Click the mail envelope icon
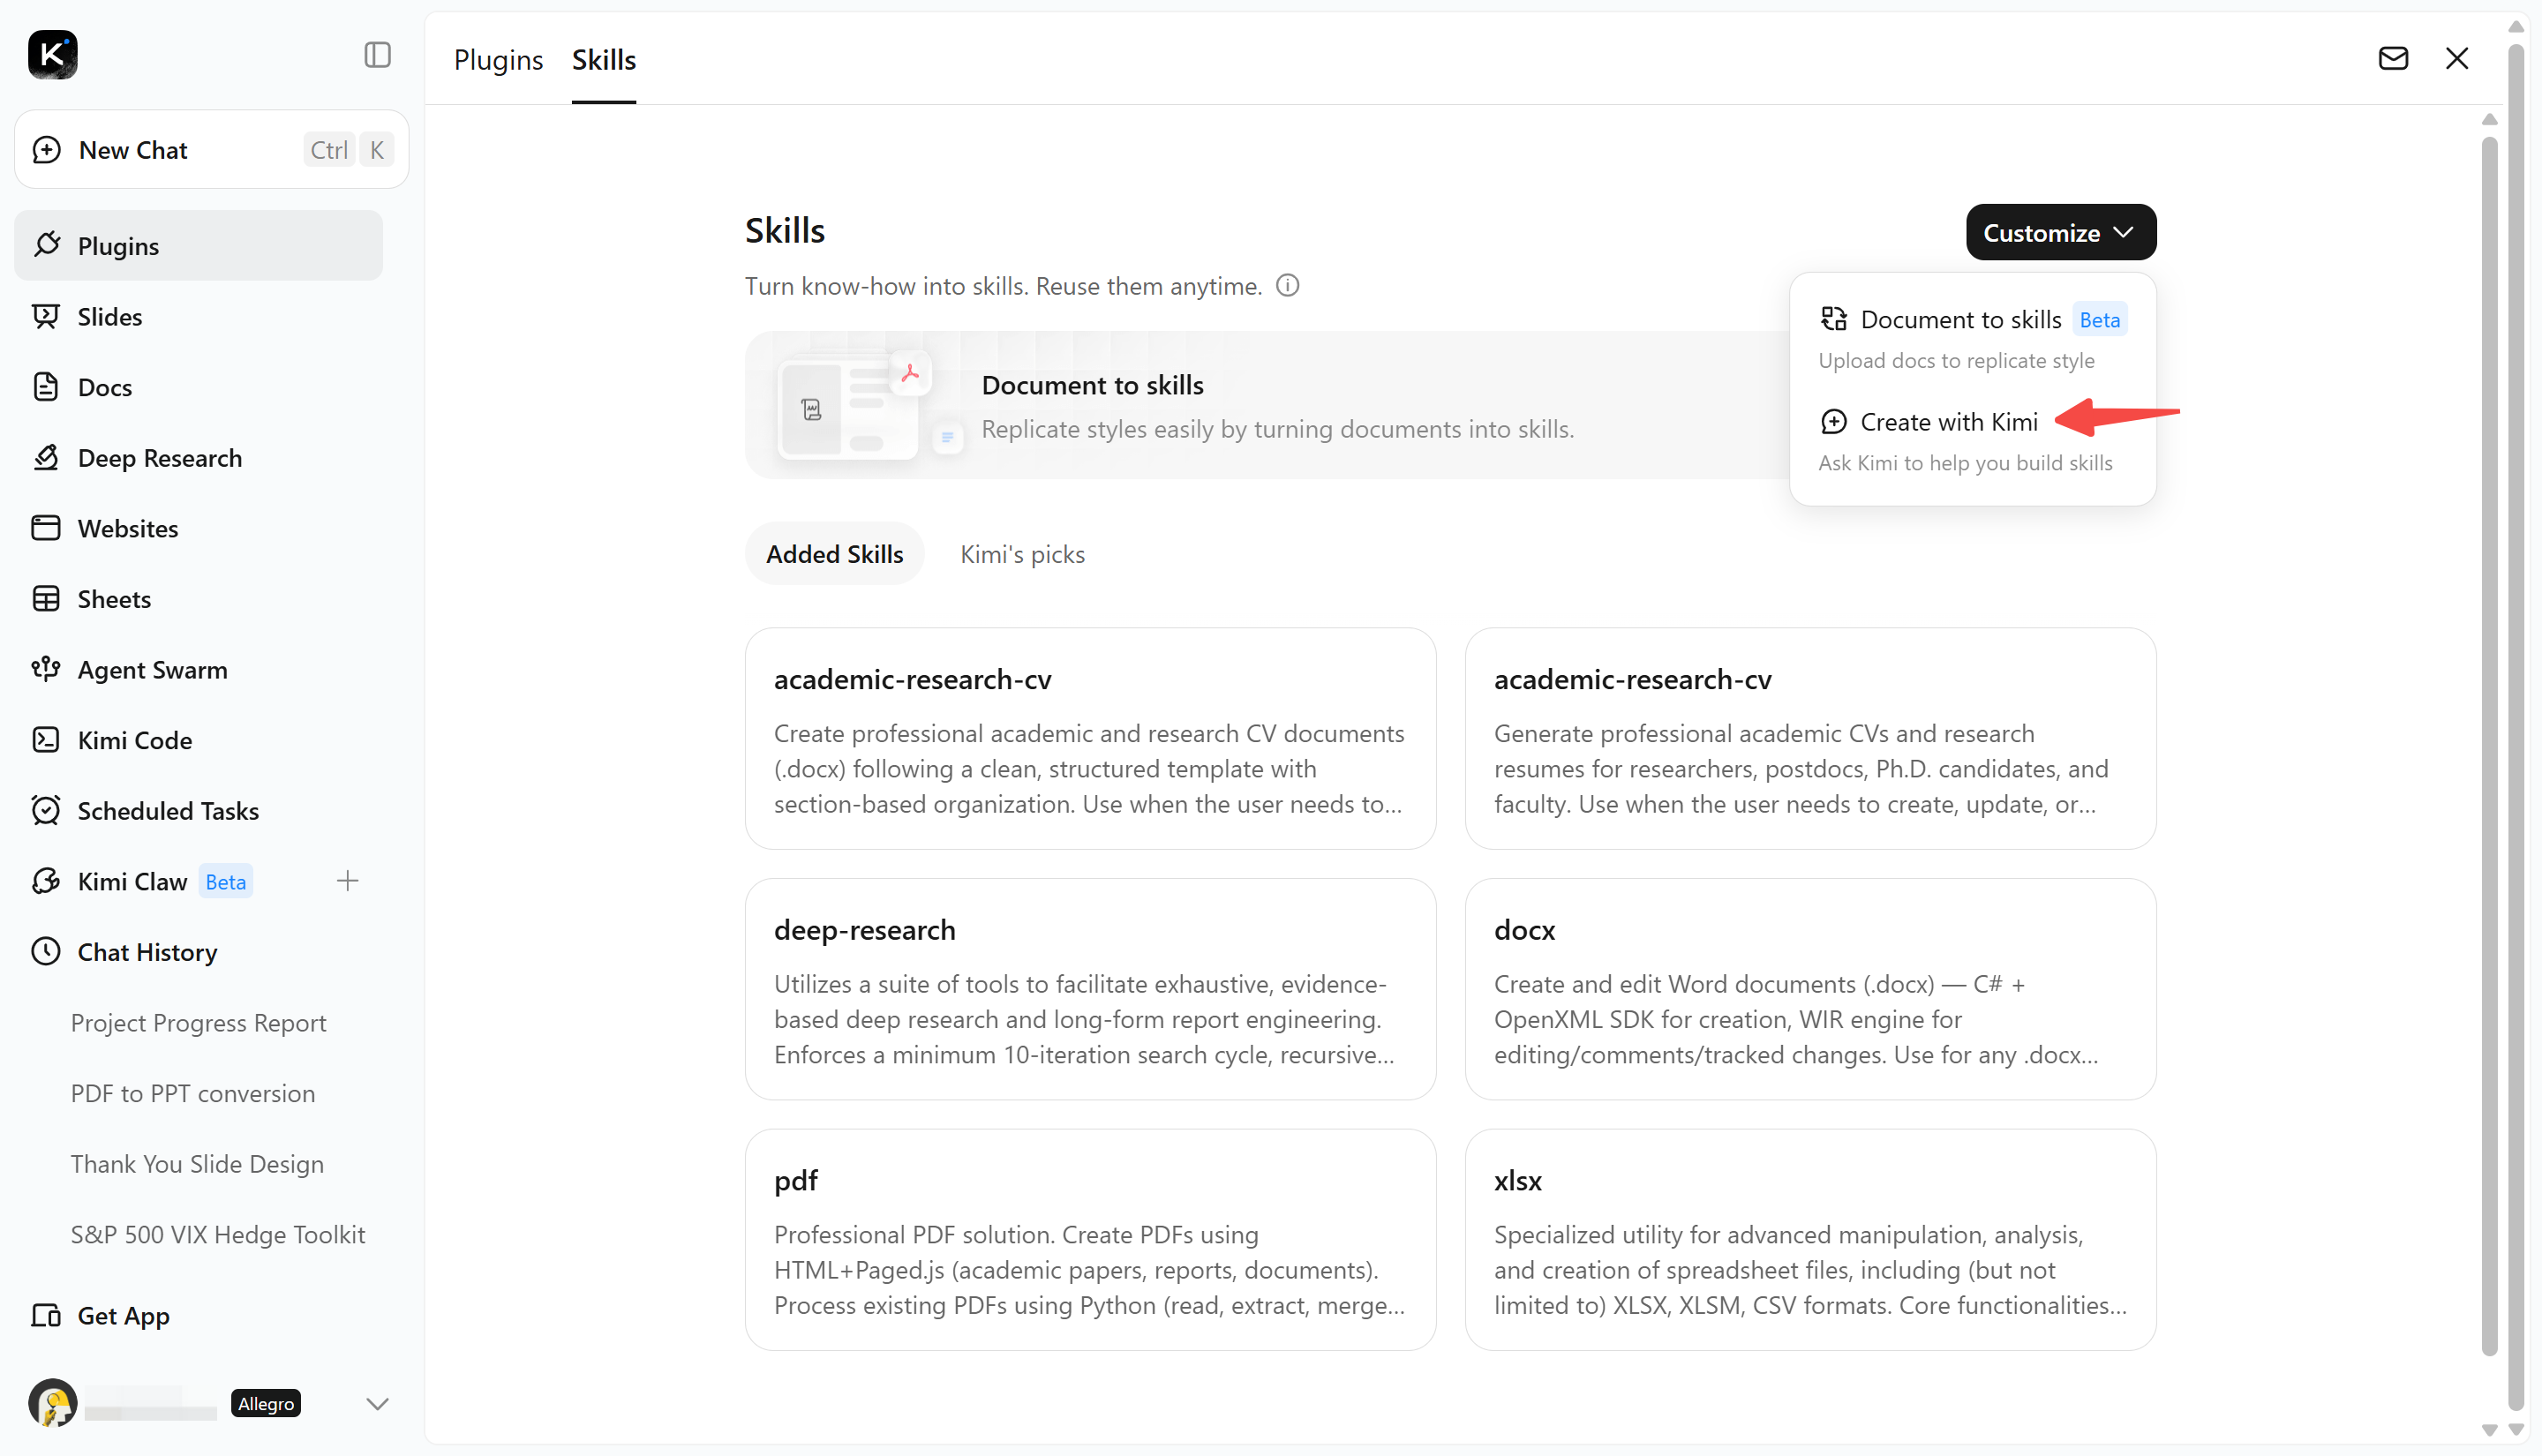Screen dimensions: 2542x1456 pyautogui.click(x=2393, y=58)
